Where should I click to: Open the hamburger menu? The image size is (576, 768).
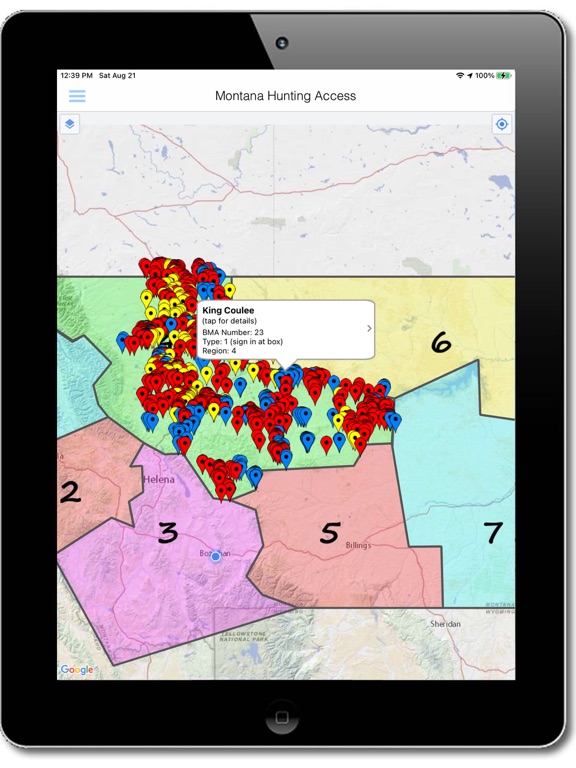coord(77,96)
